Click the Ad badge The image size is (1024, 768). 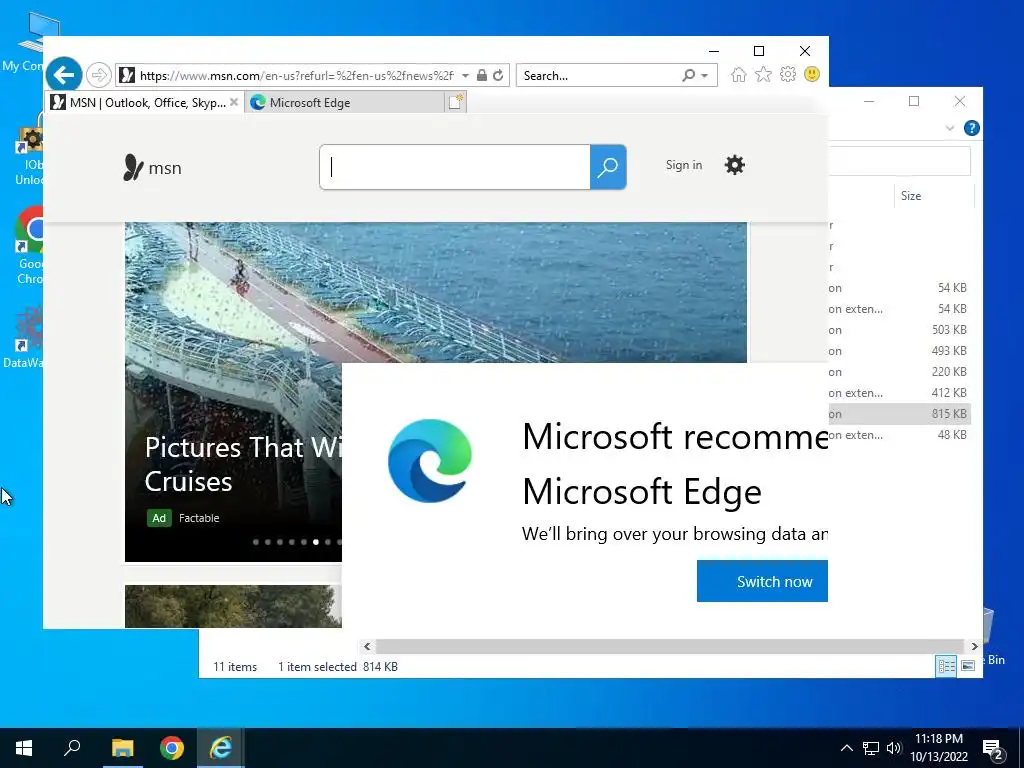(159, 518)
